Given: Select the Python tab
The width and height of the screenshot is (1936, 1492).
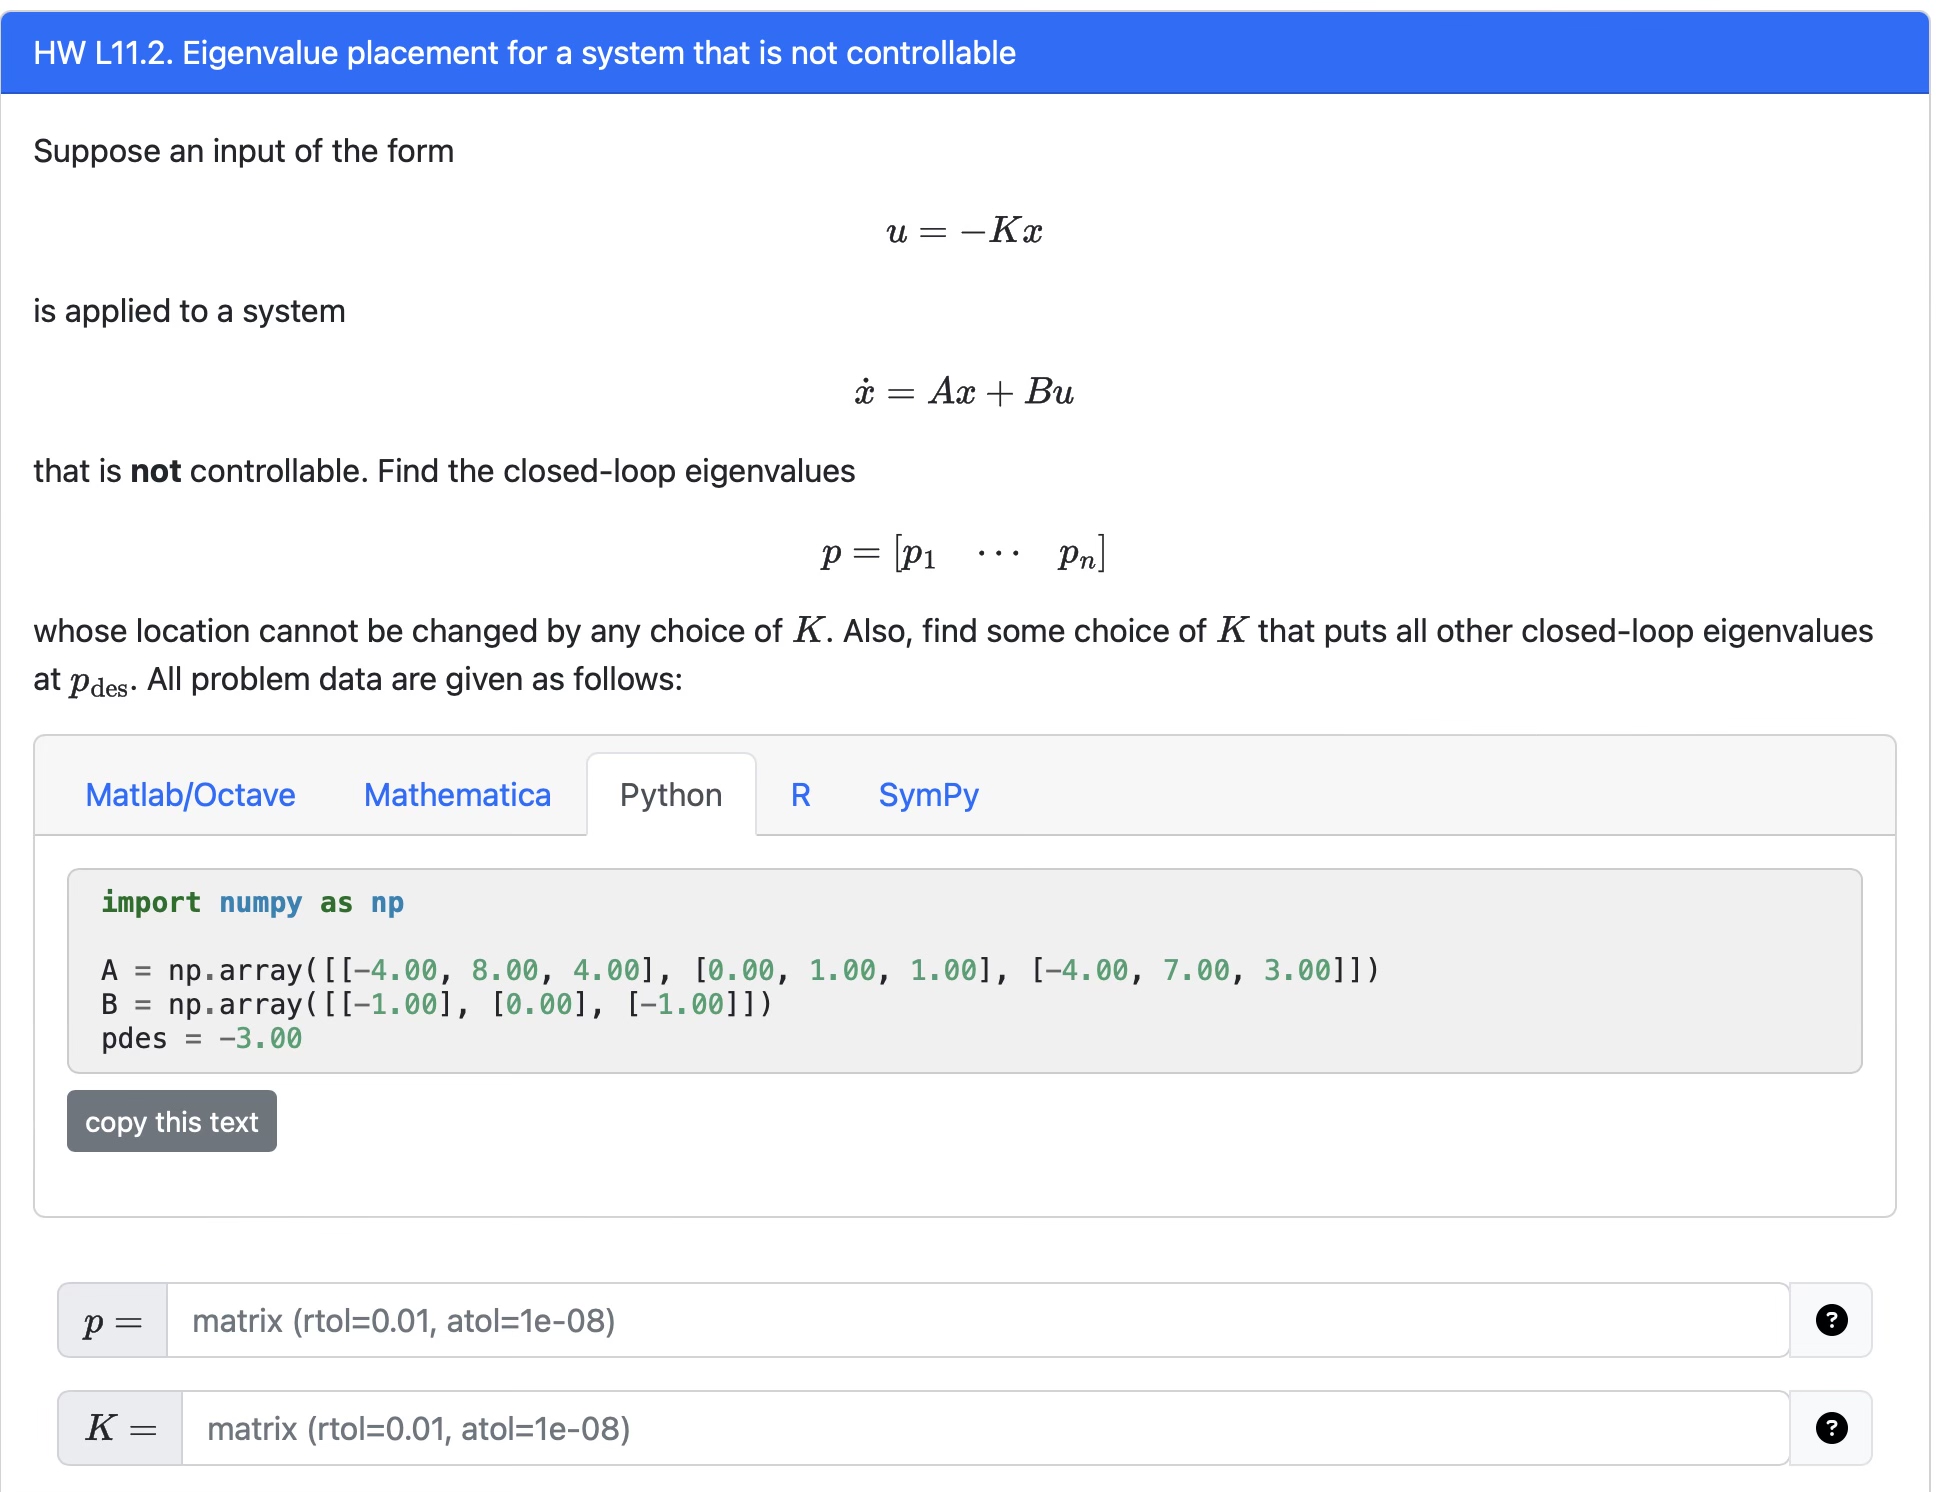Looking at the screenshot, I should (670, 795).
